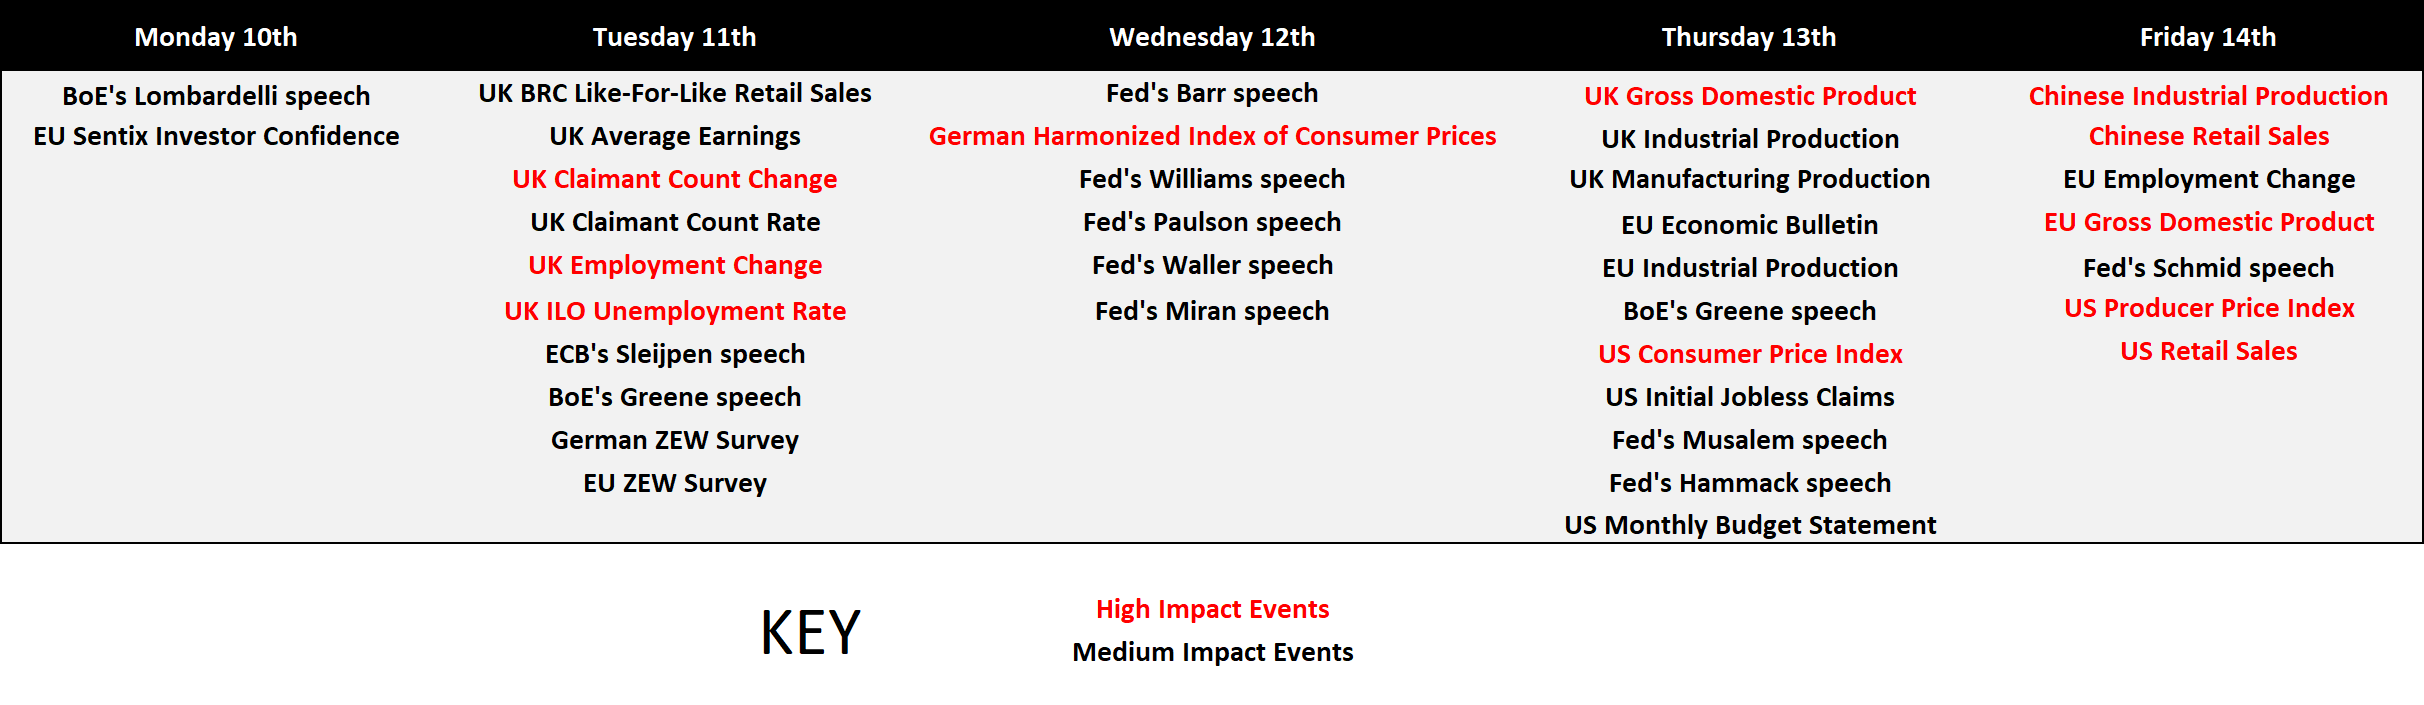Screen dimensions: 2424x705
Task: Click German Harmonized Index of Consumer Prices
Action: 1212,136
